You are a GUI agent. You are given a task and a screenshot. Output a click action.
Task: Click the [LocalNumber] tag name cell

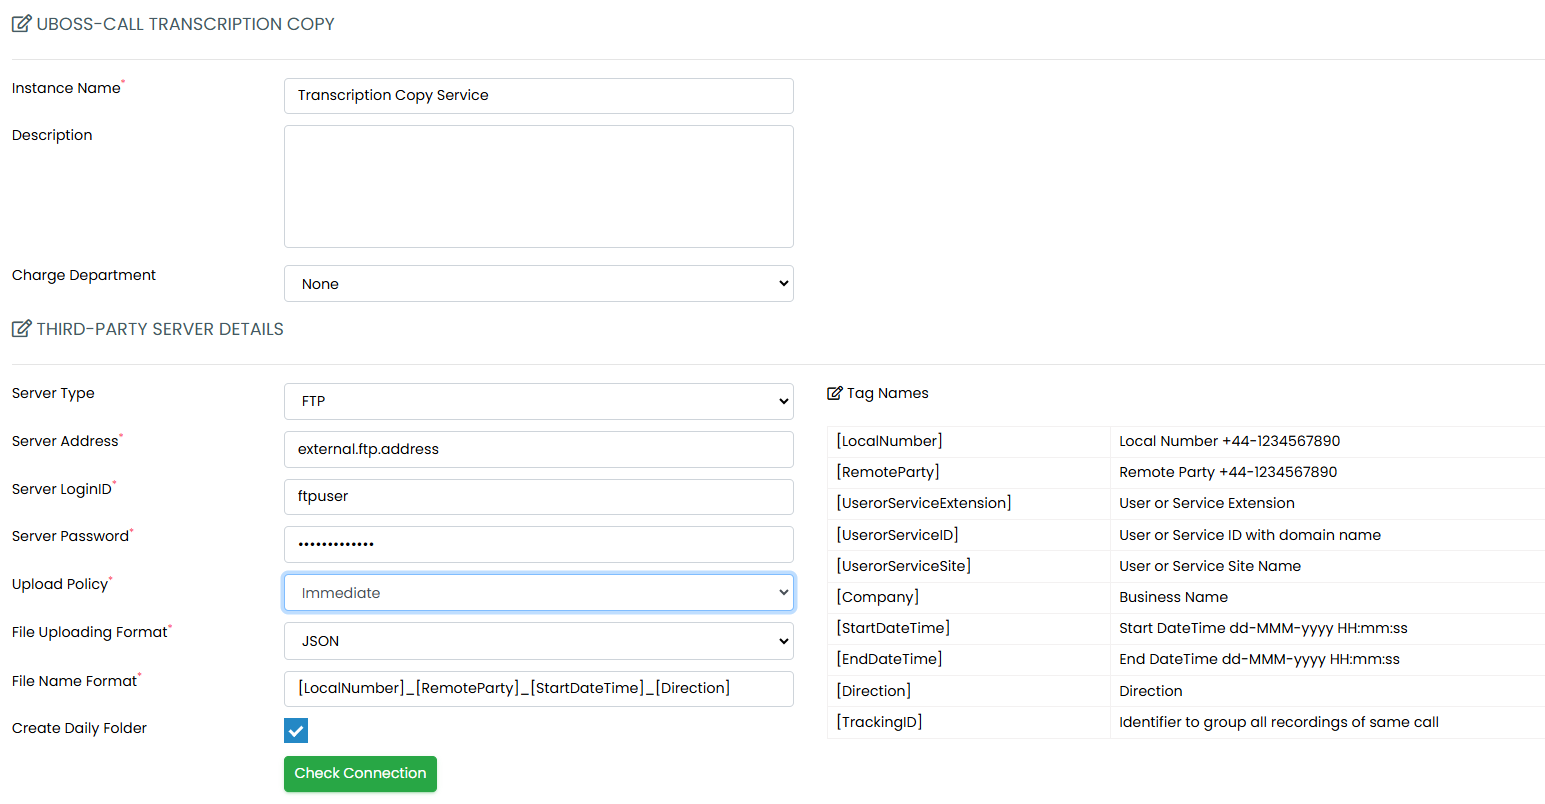pos(969,441)
